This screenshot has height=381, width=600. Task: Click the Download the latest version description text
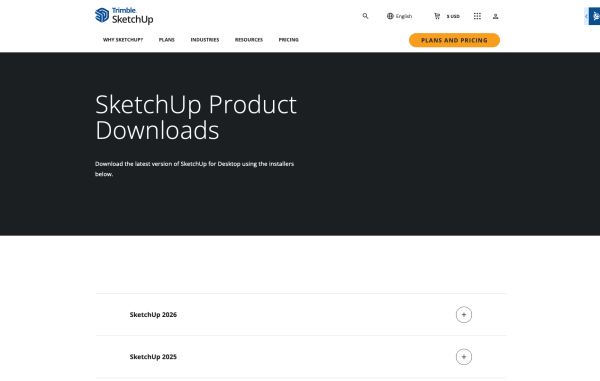pos(194,169)
